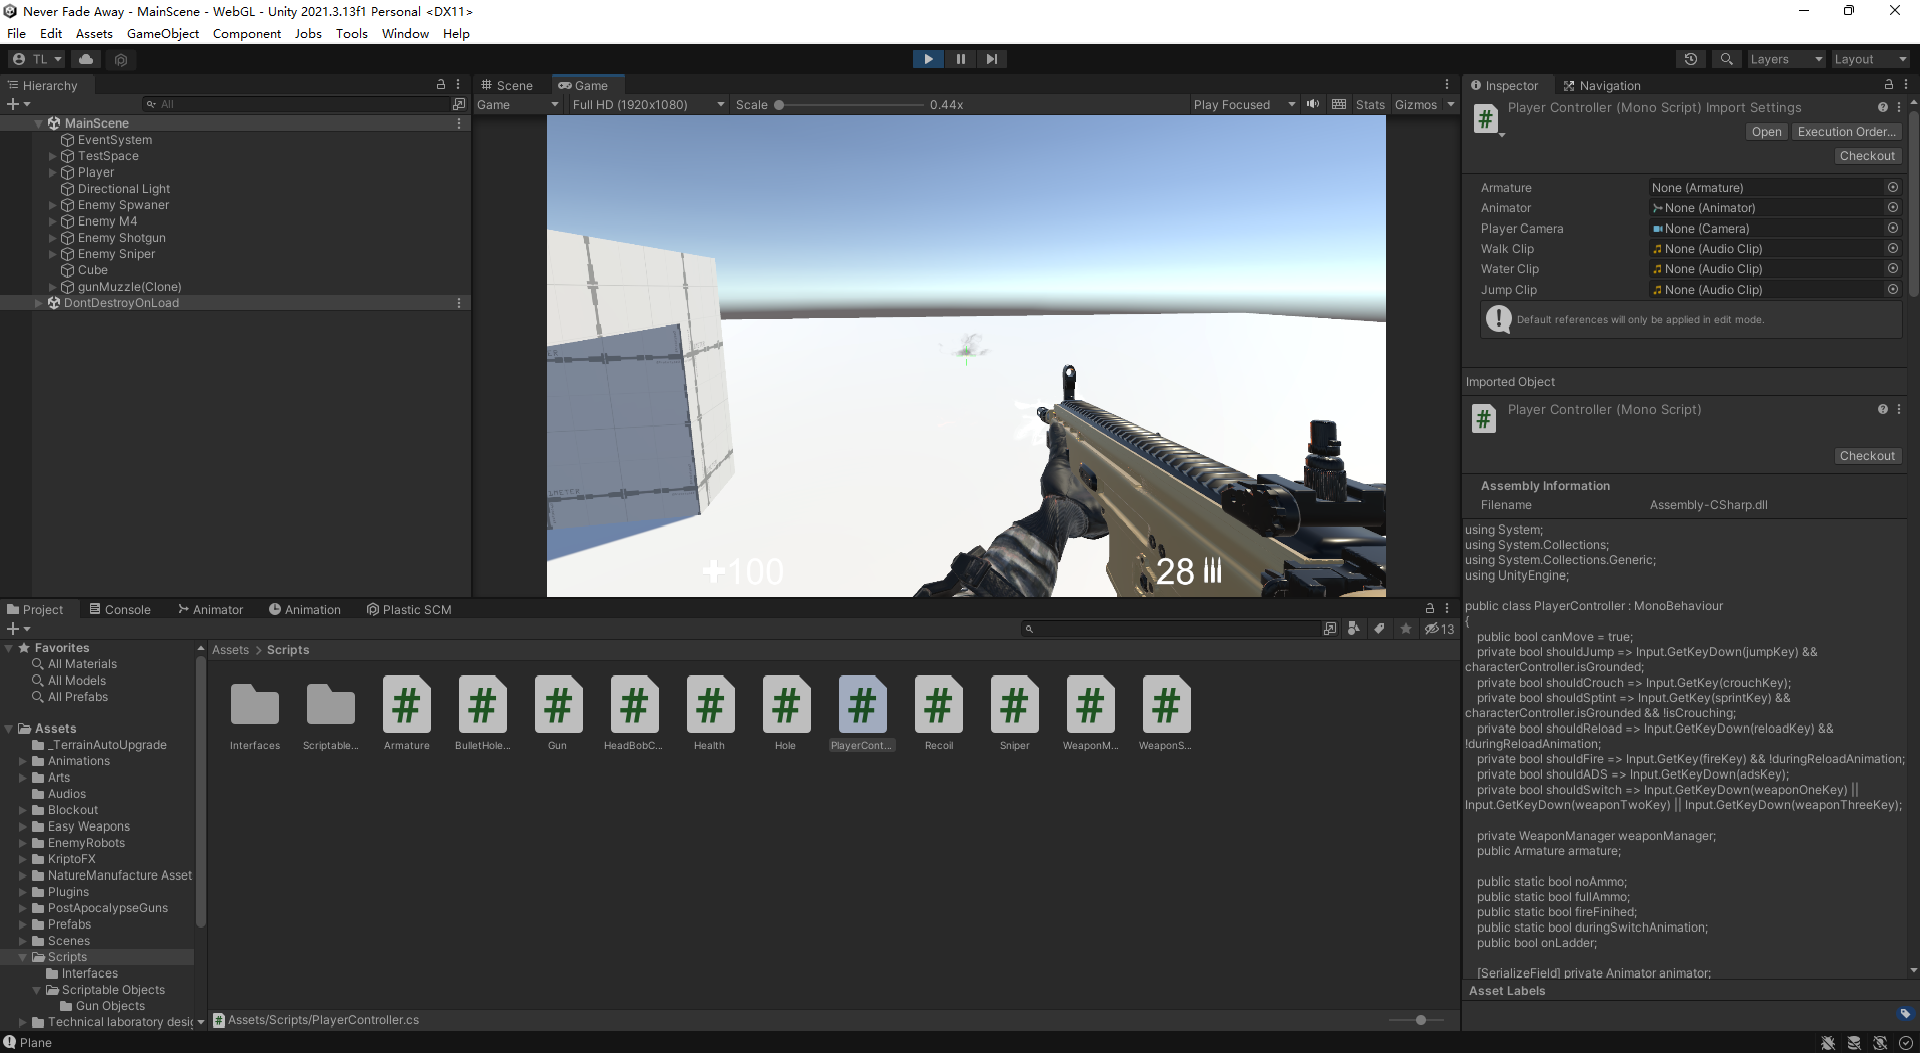Pause the game with the Pause button
1920x1053 pixels.
[960, 59]
